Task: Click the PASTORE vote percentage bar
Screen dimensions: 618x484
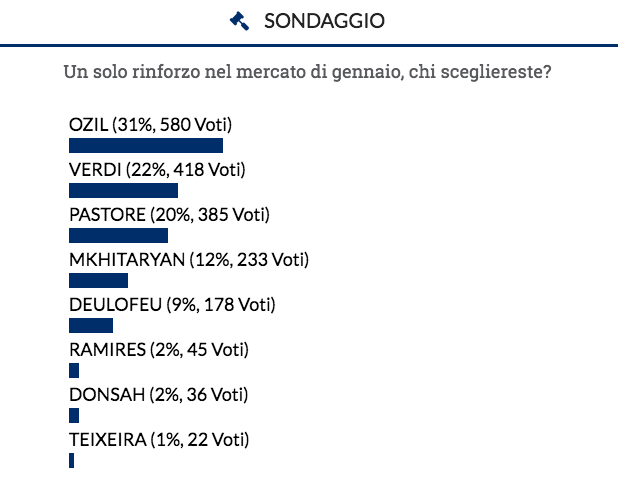Action: pos(118,235)
